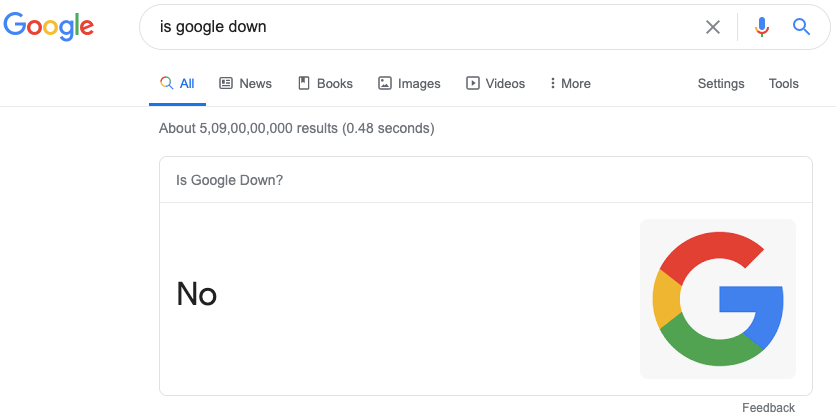Switch to the Videos tab
Image resolution: width=836 pixels, height=418 pixels.
[496, 84]
